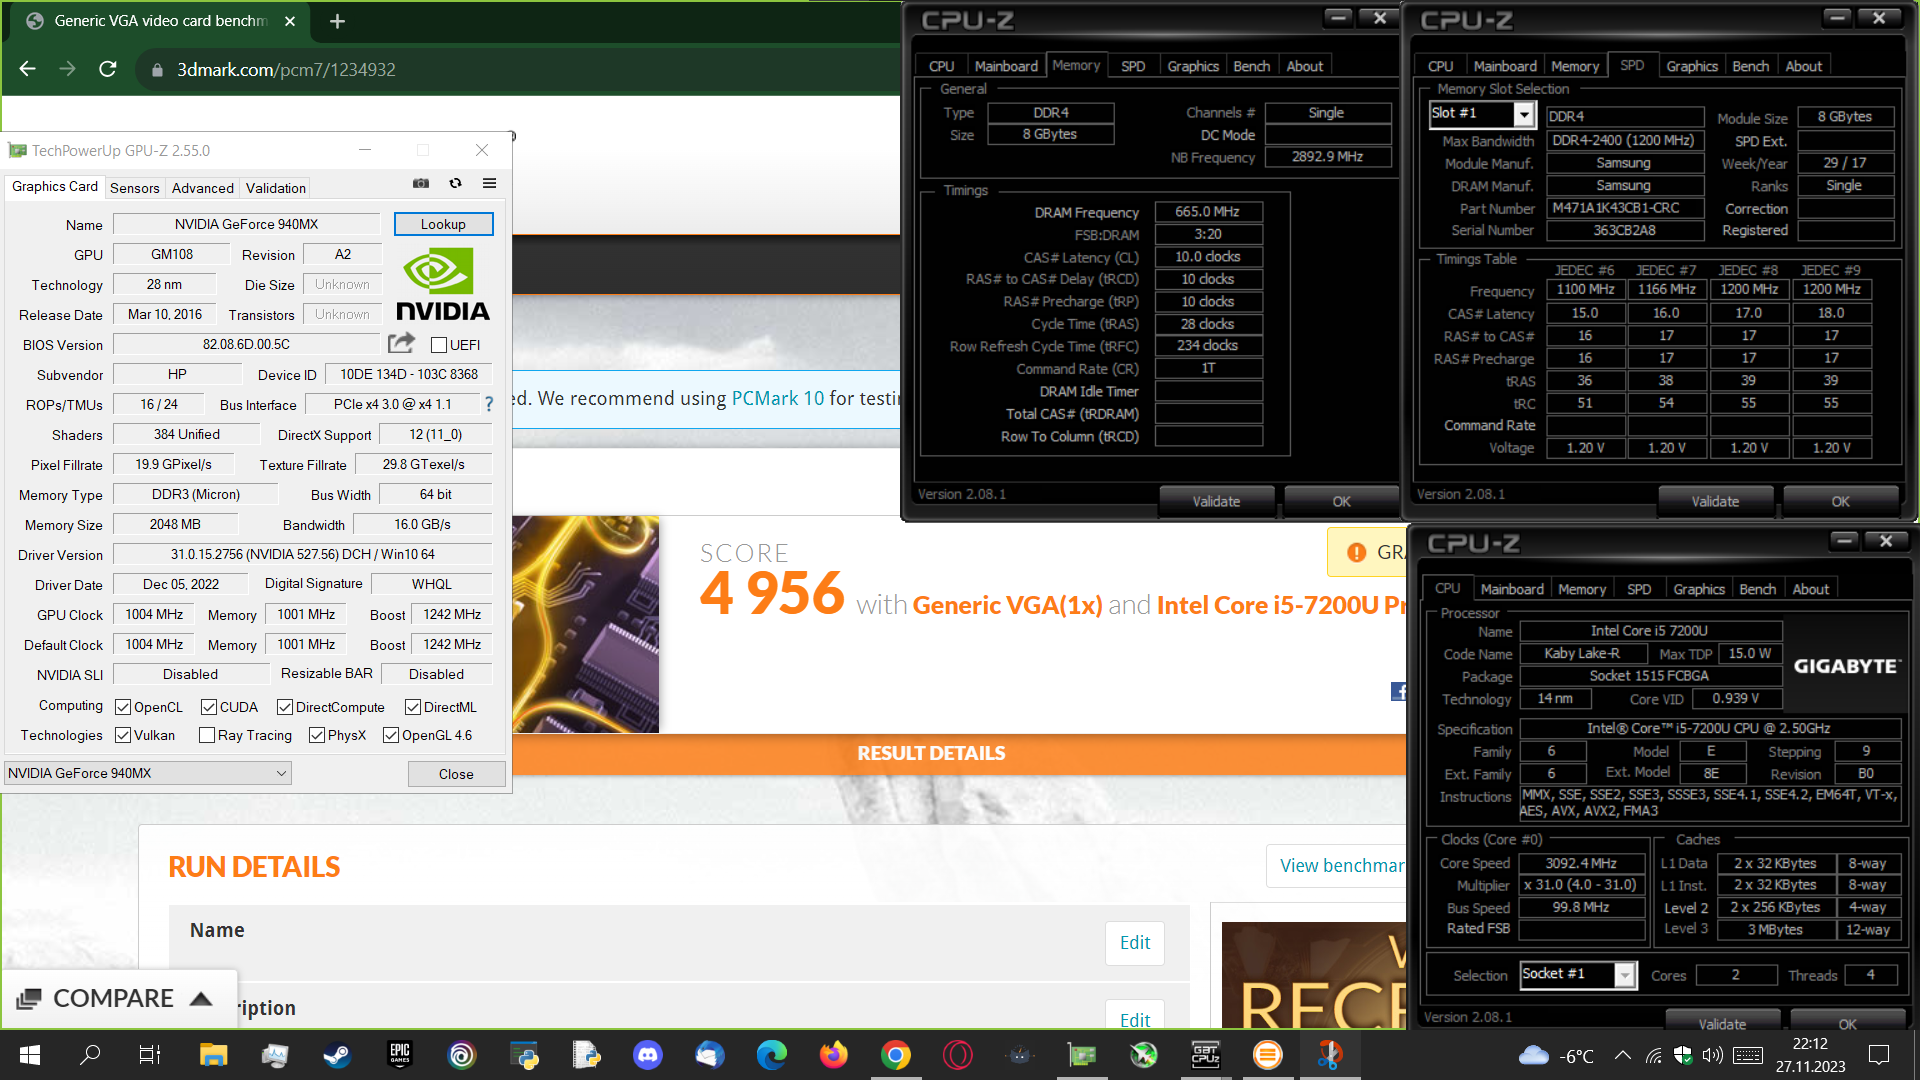Open Steam from the taskbar
Image resolution: width=1920 pixels, height=1080 pixels.
[337, 1055]
